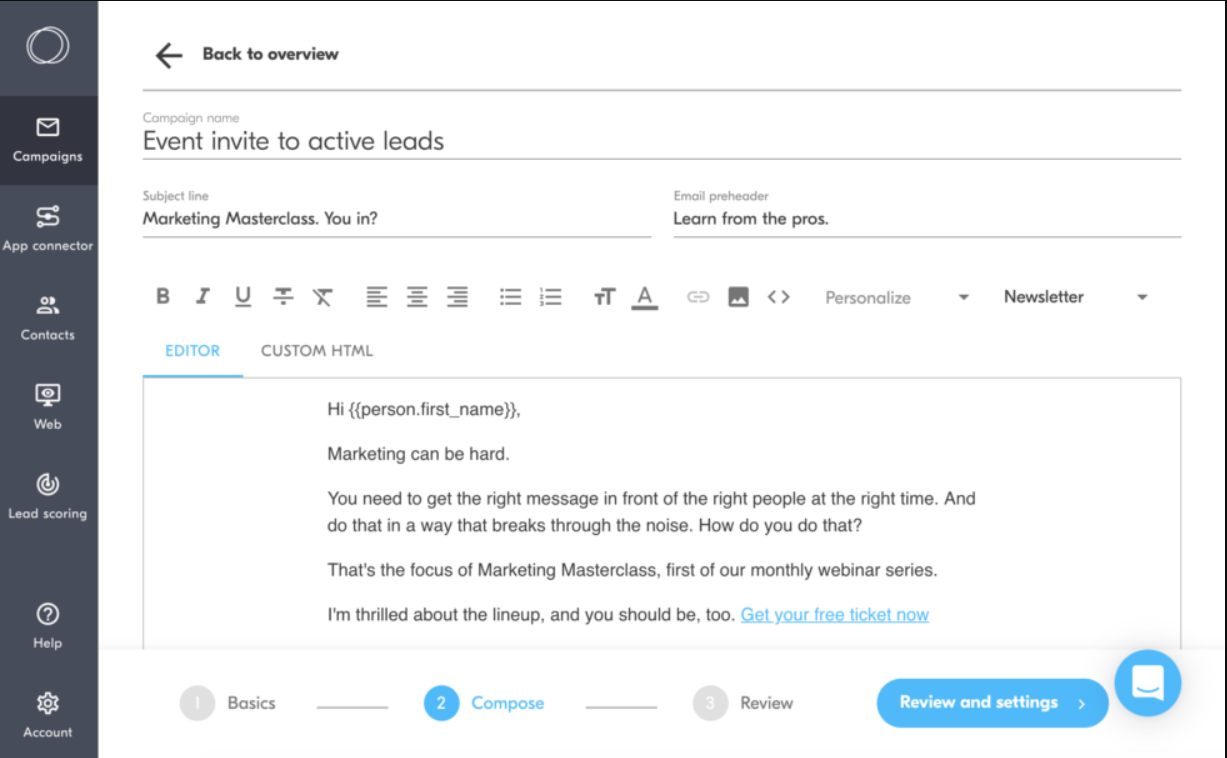Insert an image into the email body
Viewport: 1227px width, 758px height.
click(x=738, y=296)
